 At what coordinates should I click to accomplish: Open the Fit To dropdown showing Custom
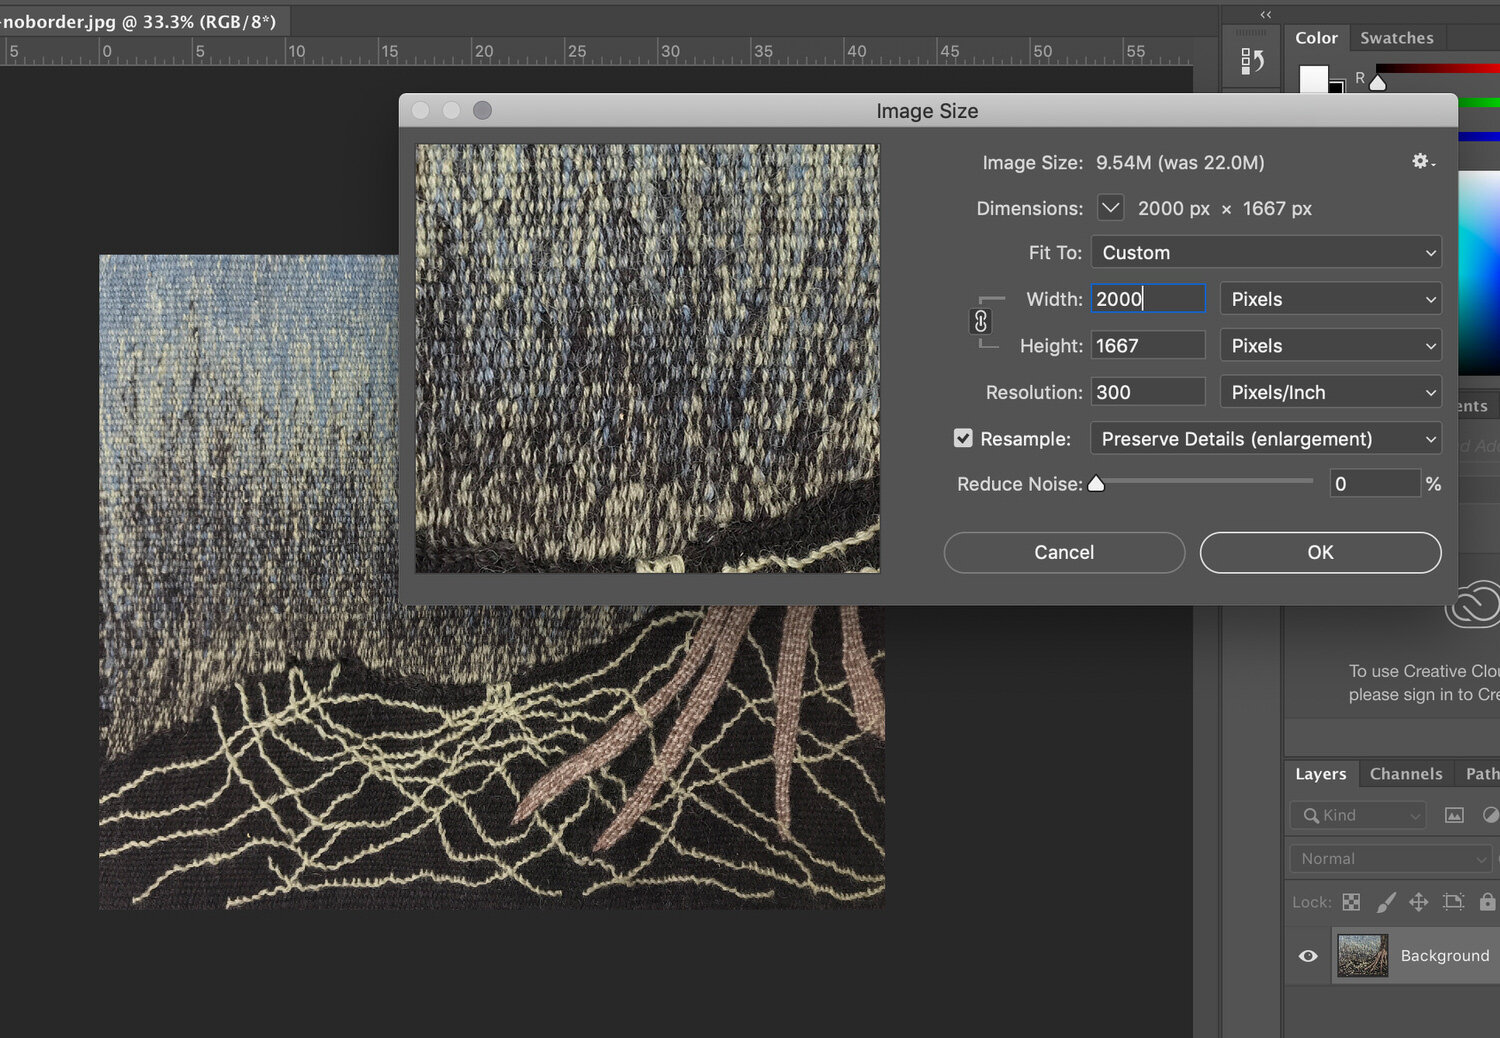[x=1265, y=252]
